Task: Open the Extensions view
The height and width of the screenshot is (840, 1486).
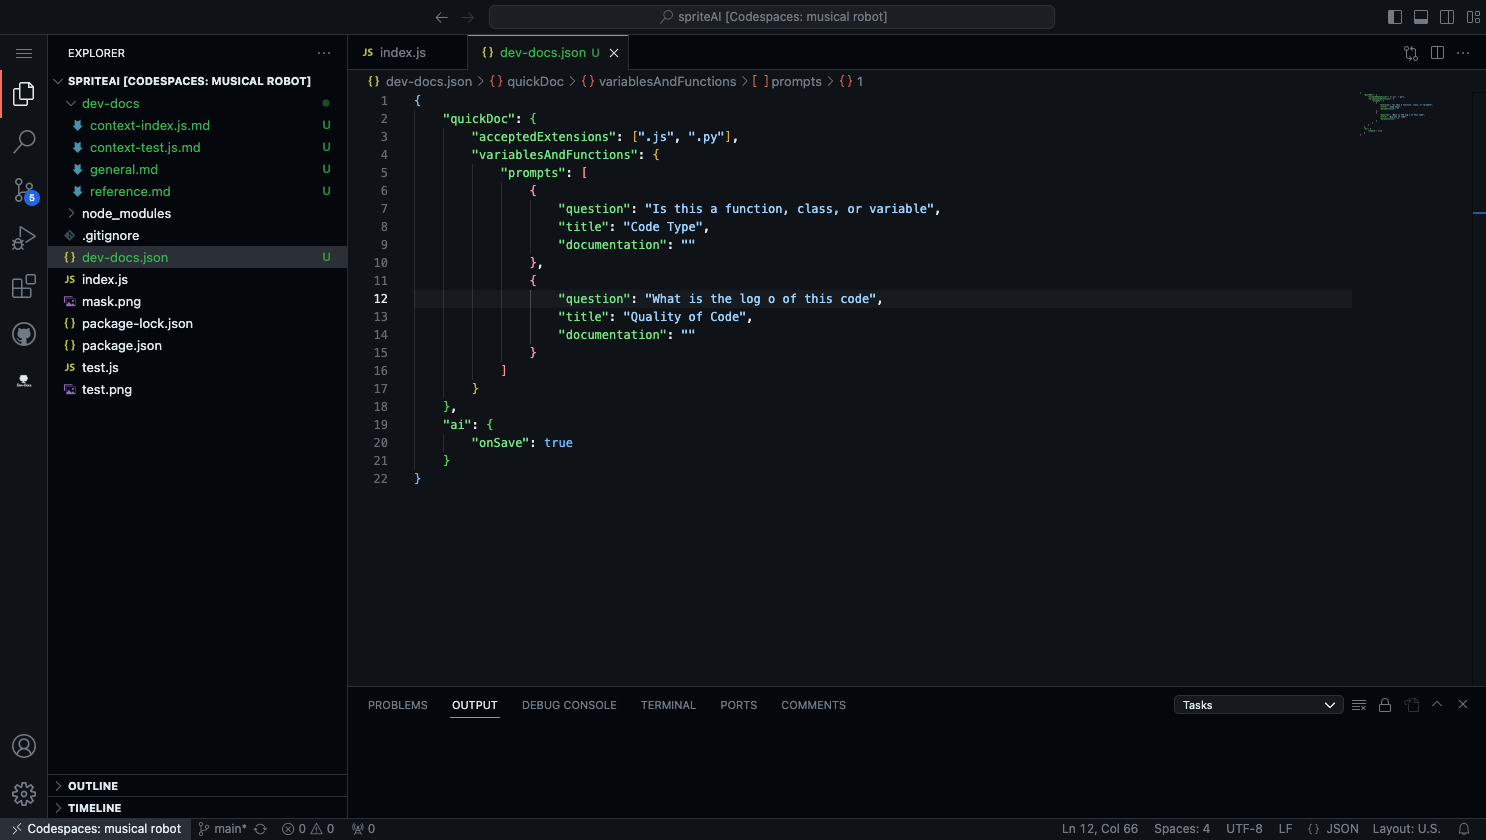Action: click(x=24, y=287)
